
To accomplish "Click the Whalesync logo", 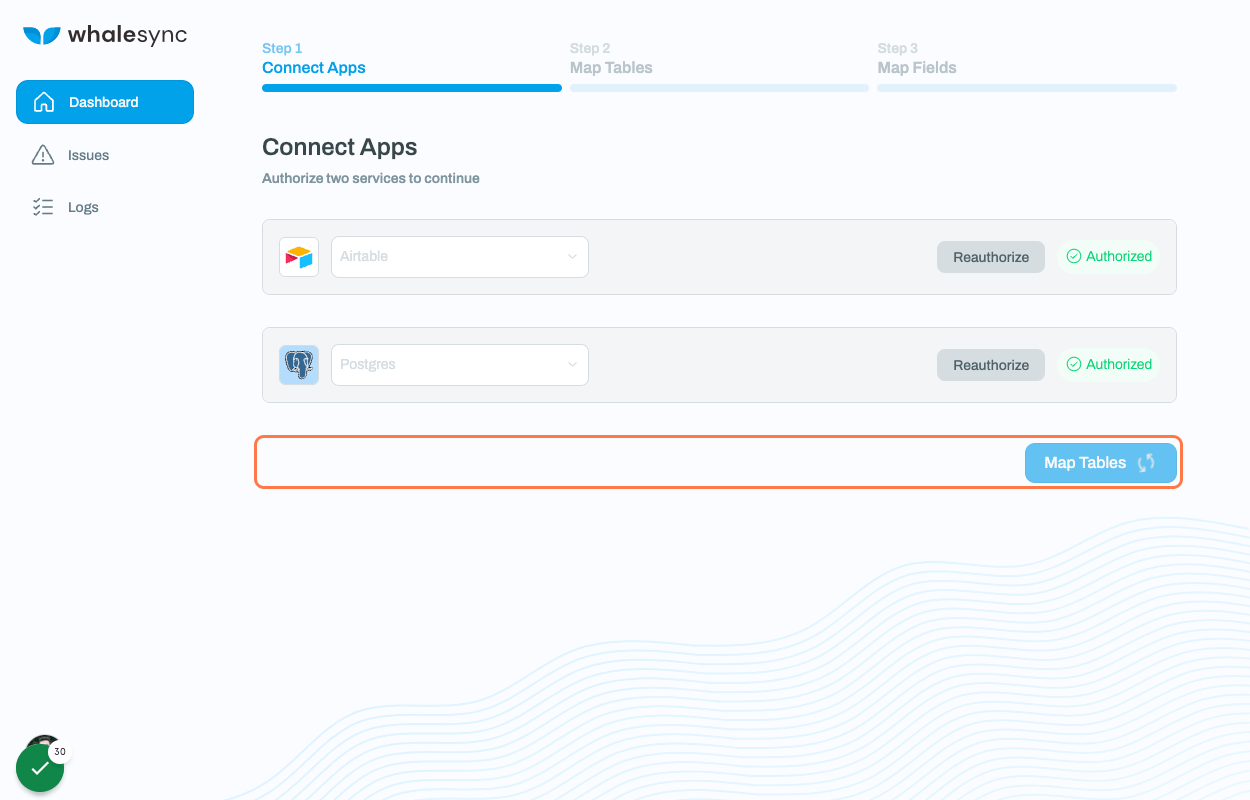I will click(105, 36).
